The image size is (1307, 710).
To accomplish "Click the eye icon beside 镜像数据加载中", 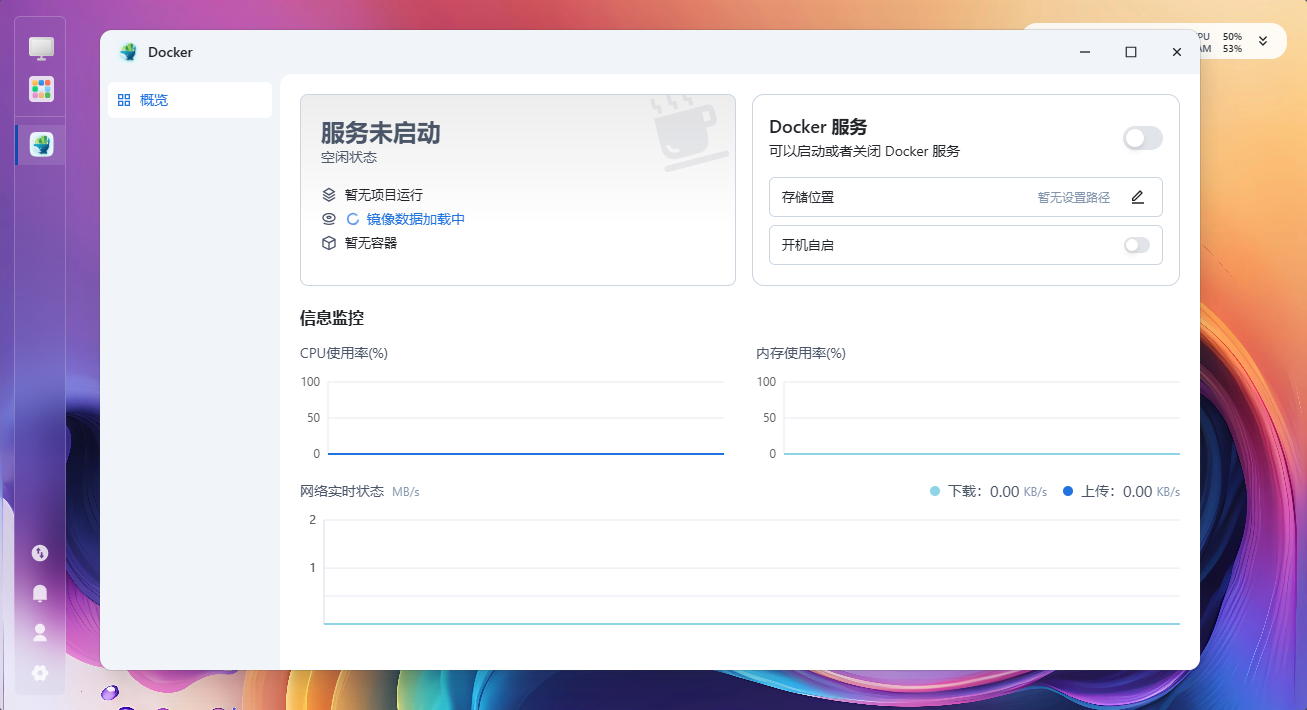I will tap(329, 219).
